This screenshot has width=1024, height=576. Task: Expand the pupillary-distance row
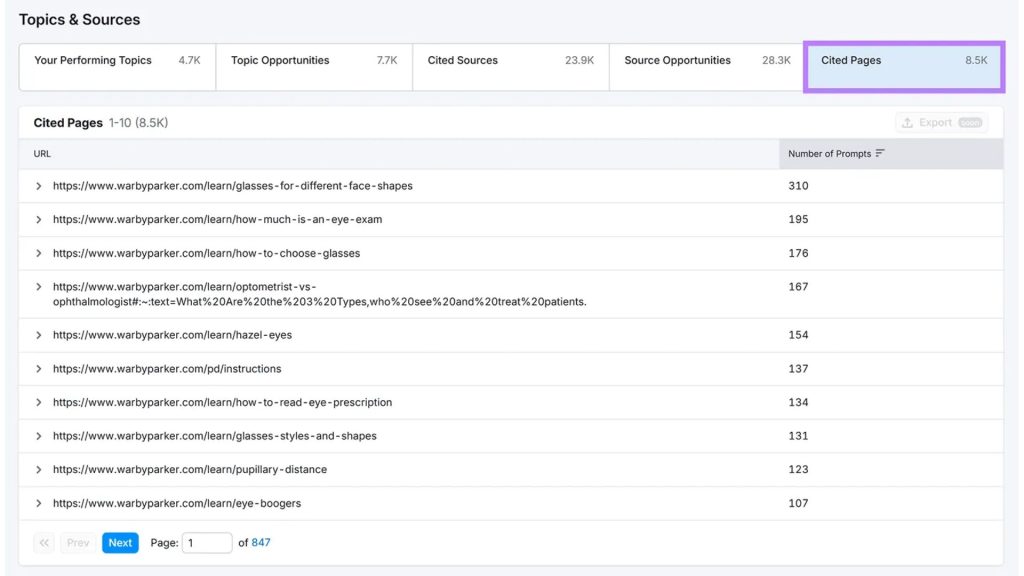click(x=39, y=470)
